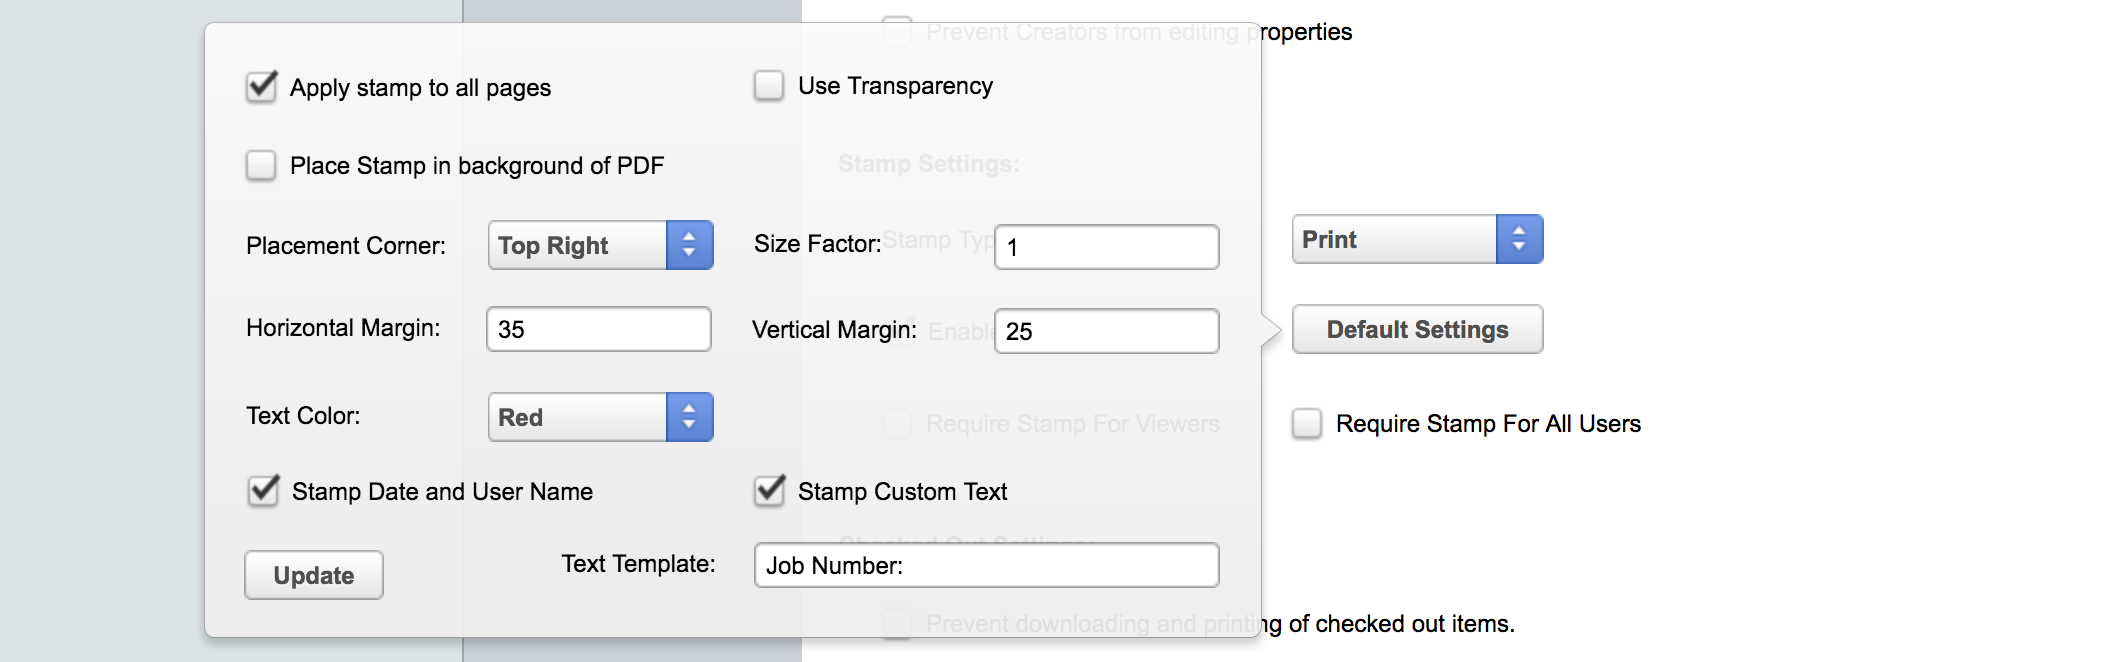The width and height of the screenshot is (2124, 662).
Task: Focus the Vertical Margin input field
Action: click(x=1106, y=331)
